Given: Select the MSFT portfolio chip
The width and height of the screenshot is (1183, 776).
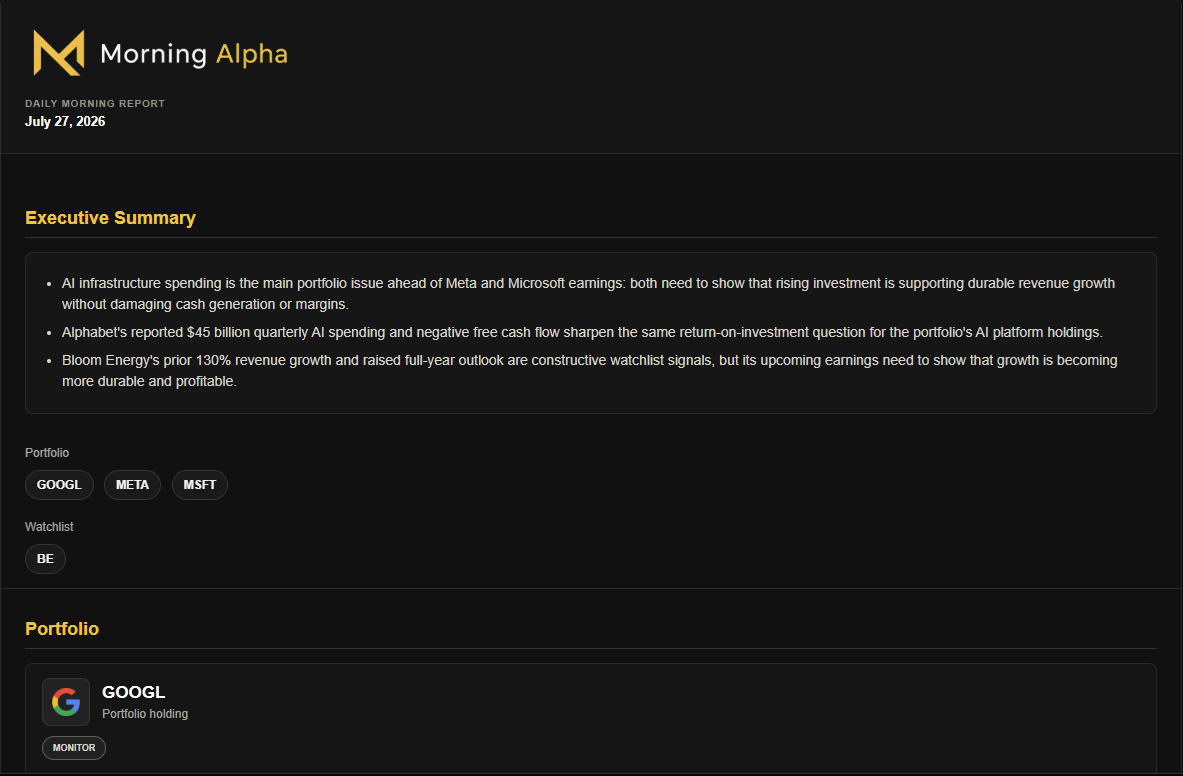Looking at the screenshot, I should tap(199, 485).
